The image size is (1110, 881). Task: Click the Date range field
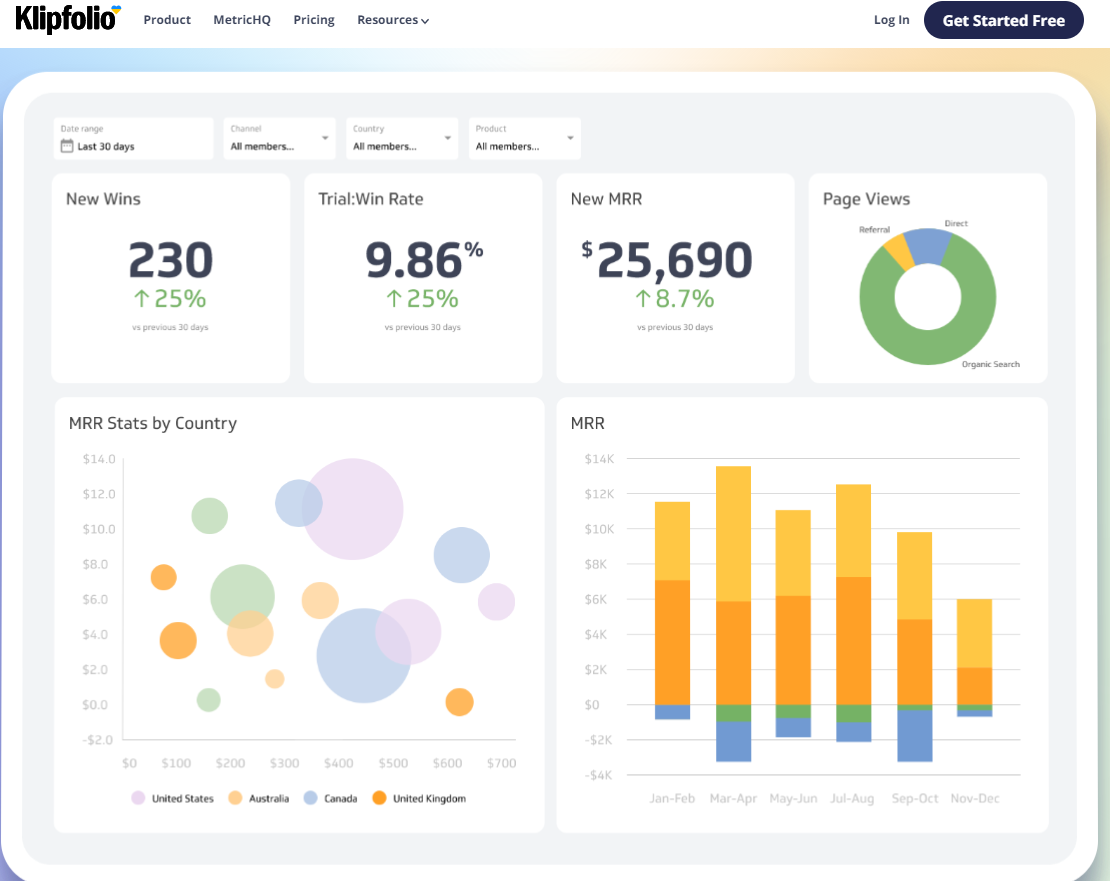tap(133, 138)
